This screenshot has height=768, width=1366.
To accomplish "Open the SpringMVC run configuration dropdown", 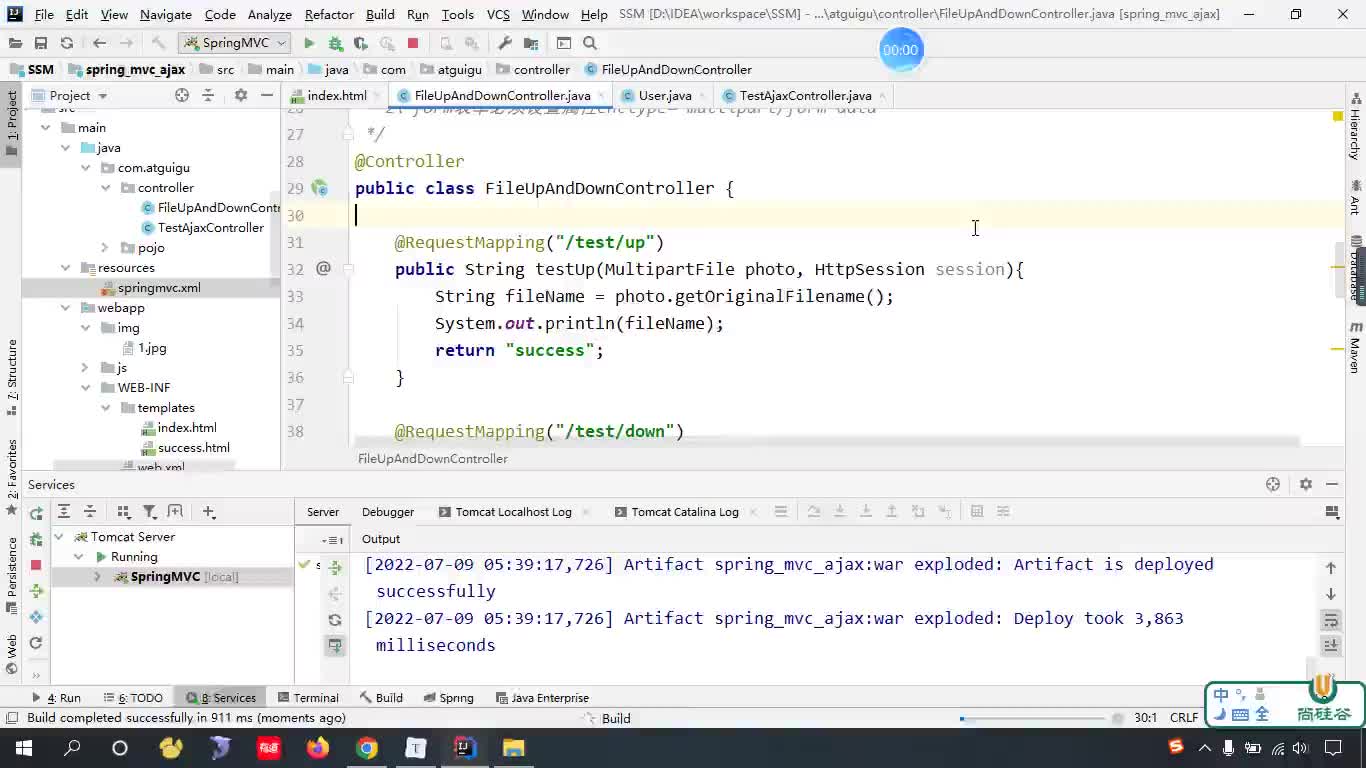I will tap(234, 43).
